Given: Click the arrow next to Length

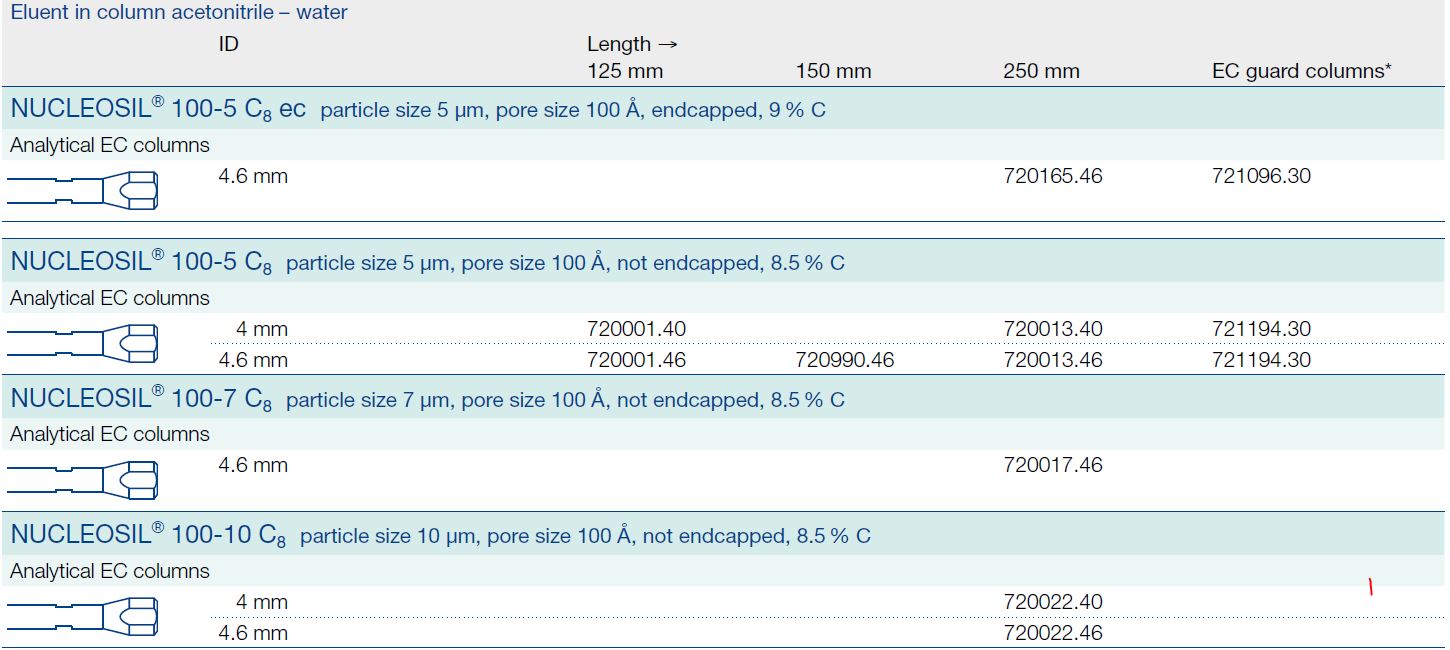Looking at the screenshot, I should click(x=669, y=45).
